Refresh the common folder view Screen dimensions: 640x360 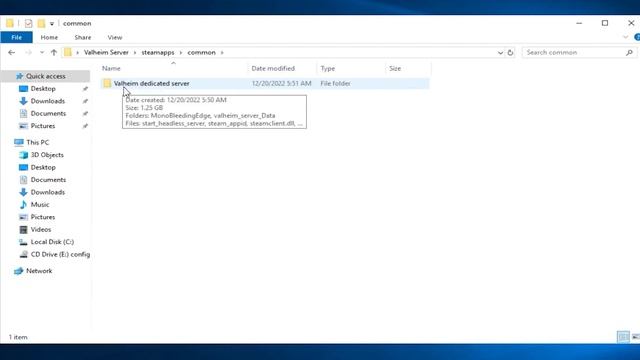[x=510, y=52]
